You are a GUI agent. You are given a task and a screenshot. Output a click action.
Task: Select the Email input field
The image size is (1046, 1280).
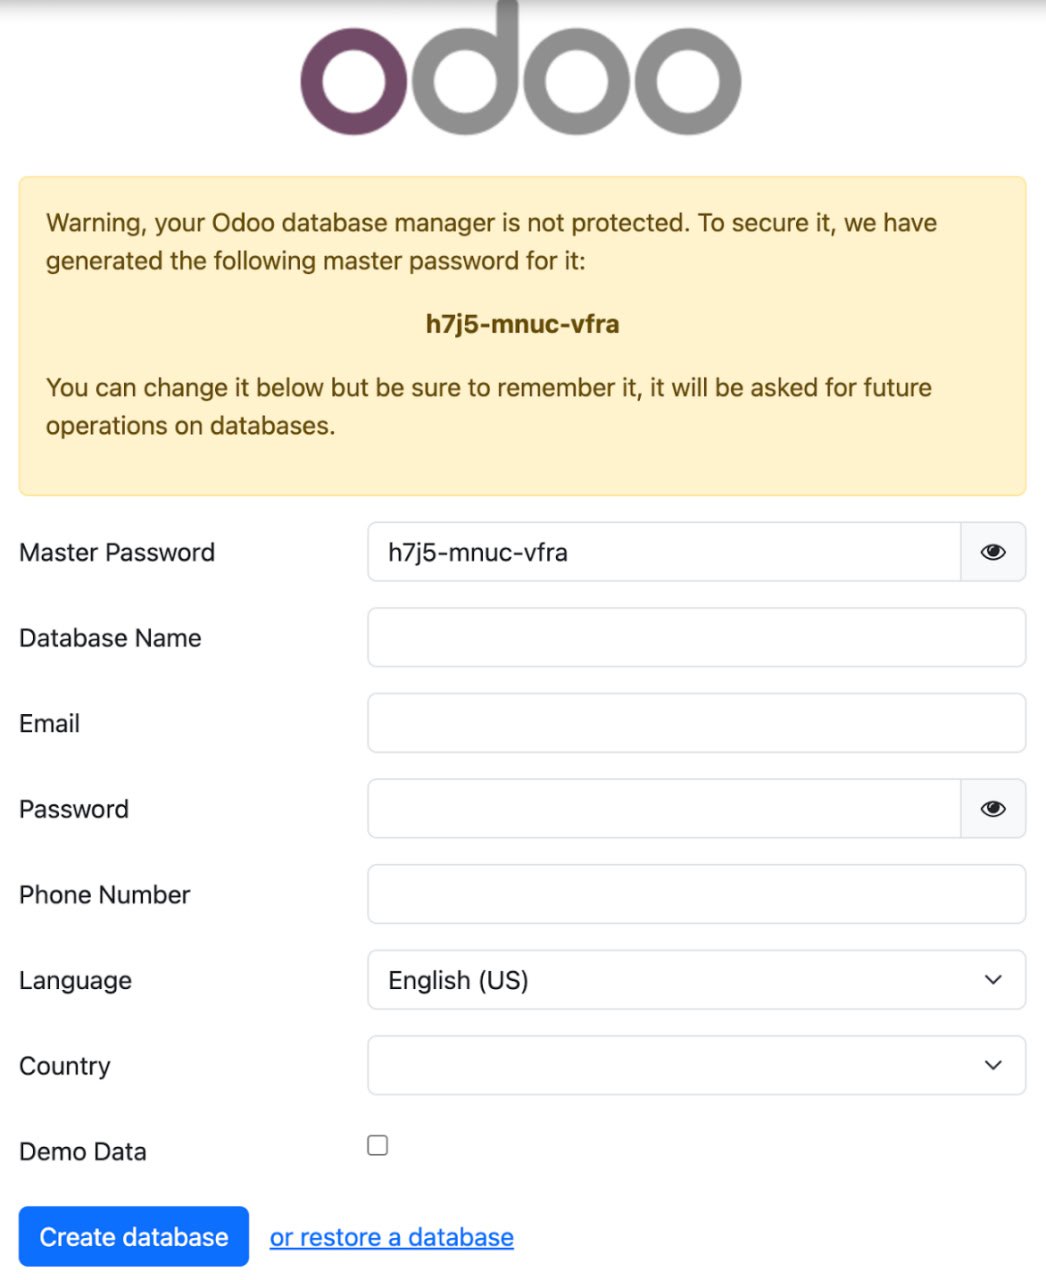[x=696, y=723]
